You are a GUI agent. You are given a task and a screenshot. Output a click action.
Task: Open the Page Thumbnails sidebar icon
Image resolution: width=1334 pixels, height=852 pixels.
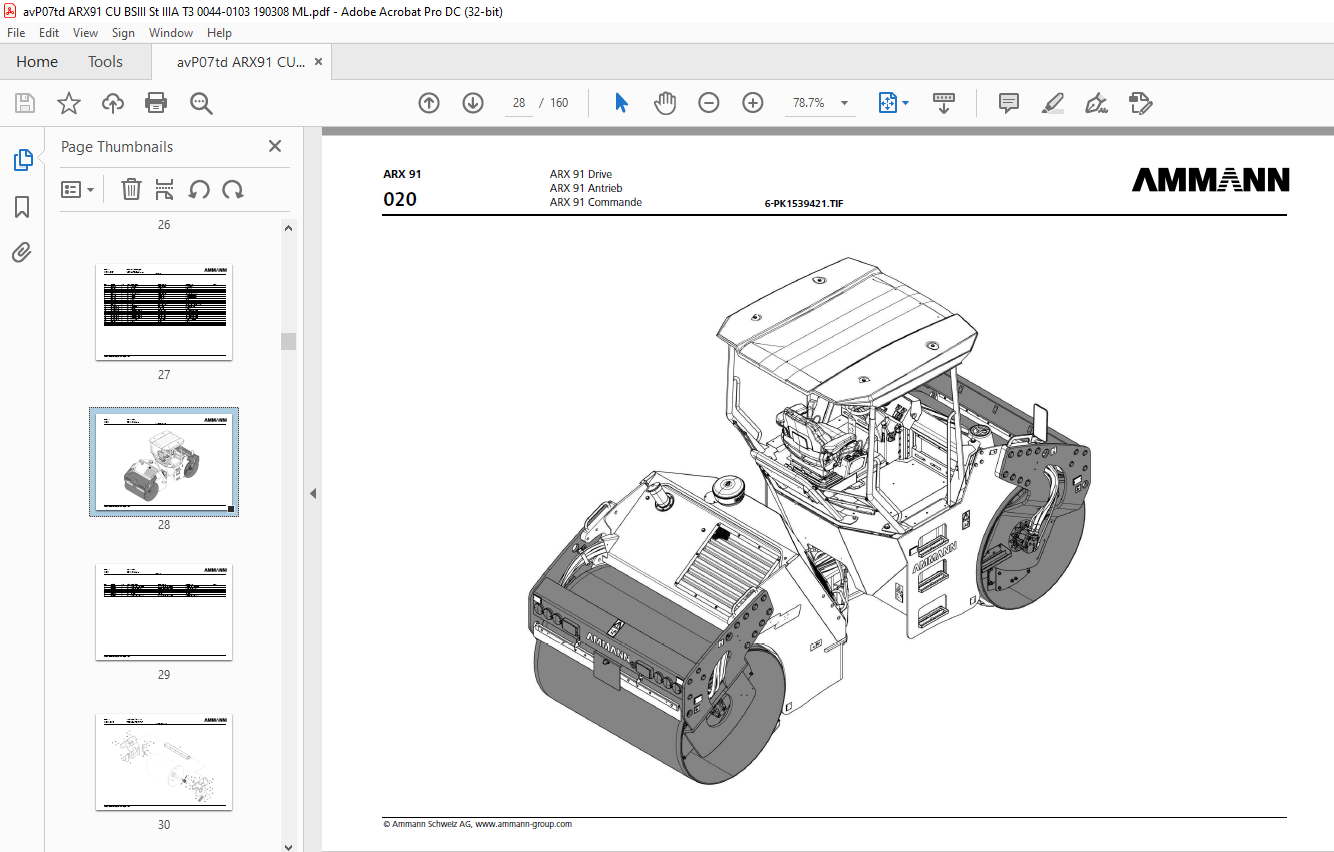point(22,159)
